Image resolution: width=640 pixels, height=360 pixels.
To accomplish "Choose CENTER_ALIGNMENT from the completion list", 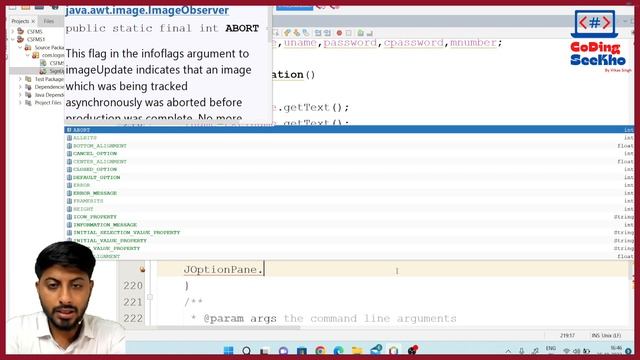I will pyautogui.click(x=349, y=162).
